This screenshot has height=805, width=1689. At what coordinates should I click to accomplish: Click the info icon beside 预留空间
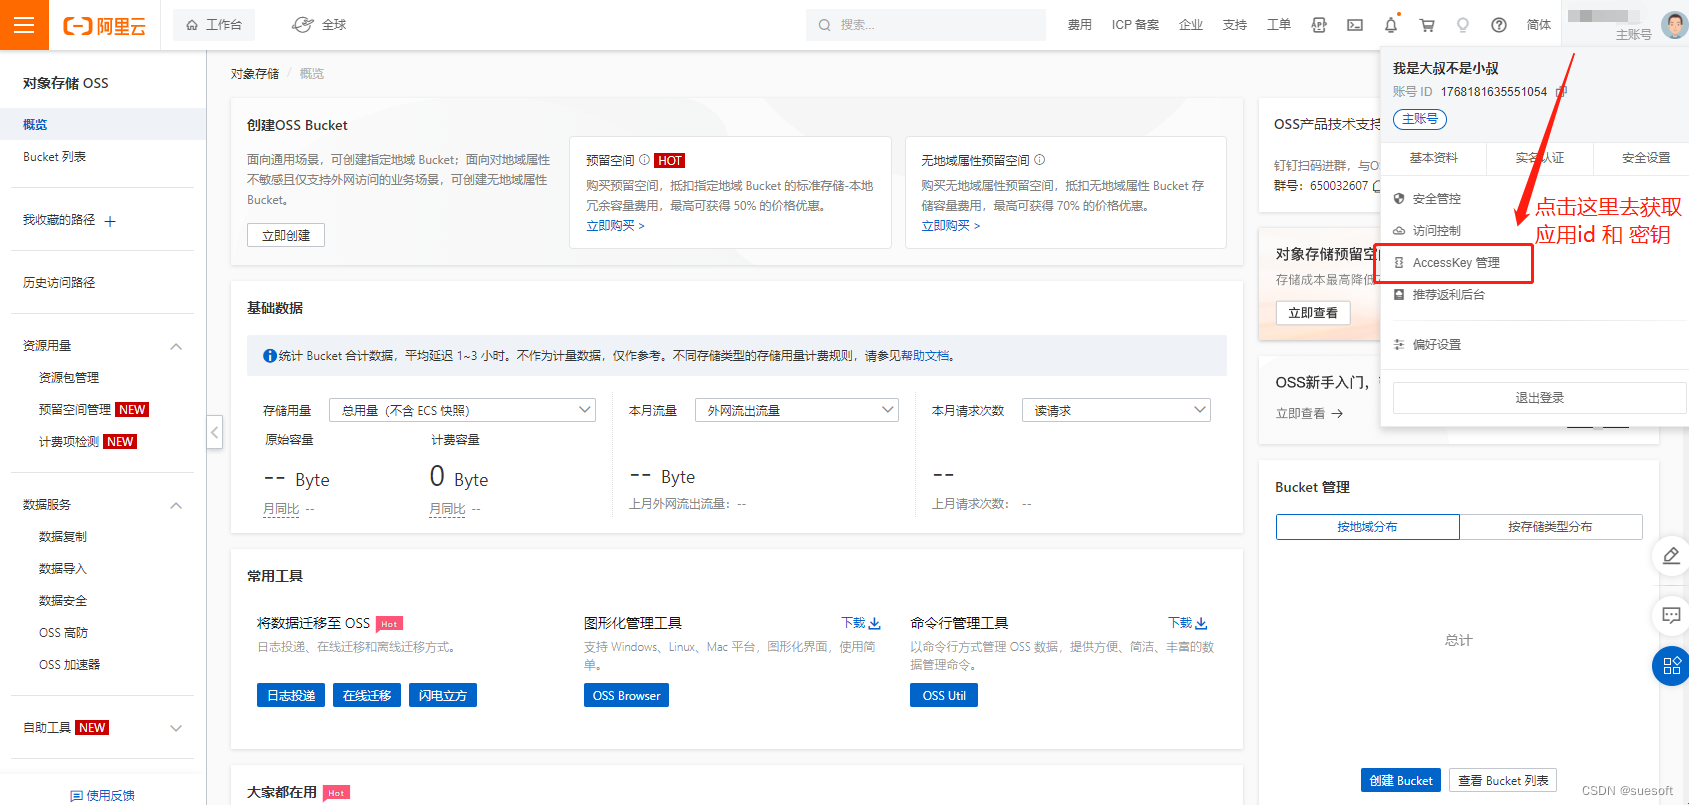(x=645, y=160)
